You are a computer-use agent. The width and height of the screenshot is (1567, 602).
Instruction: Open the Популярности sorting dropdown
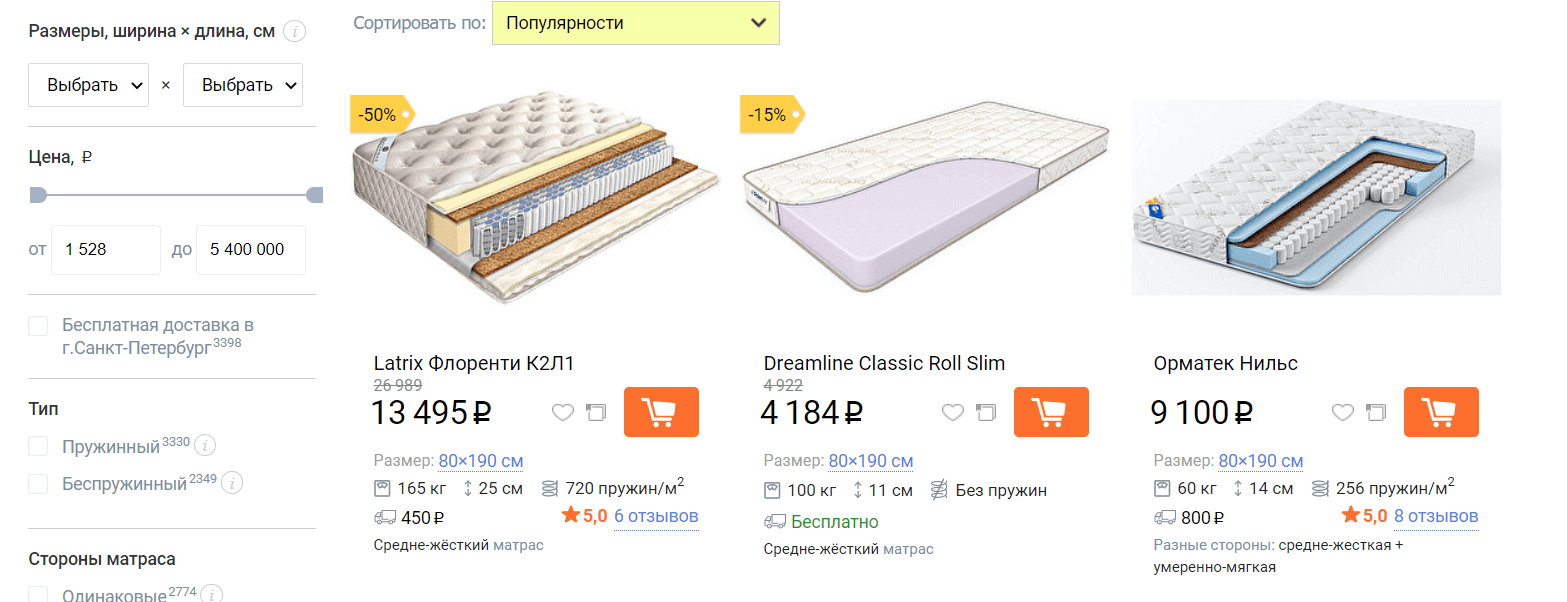tap(636, 22)
